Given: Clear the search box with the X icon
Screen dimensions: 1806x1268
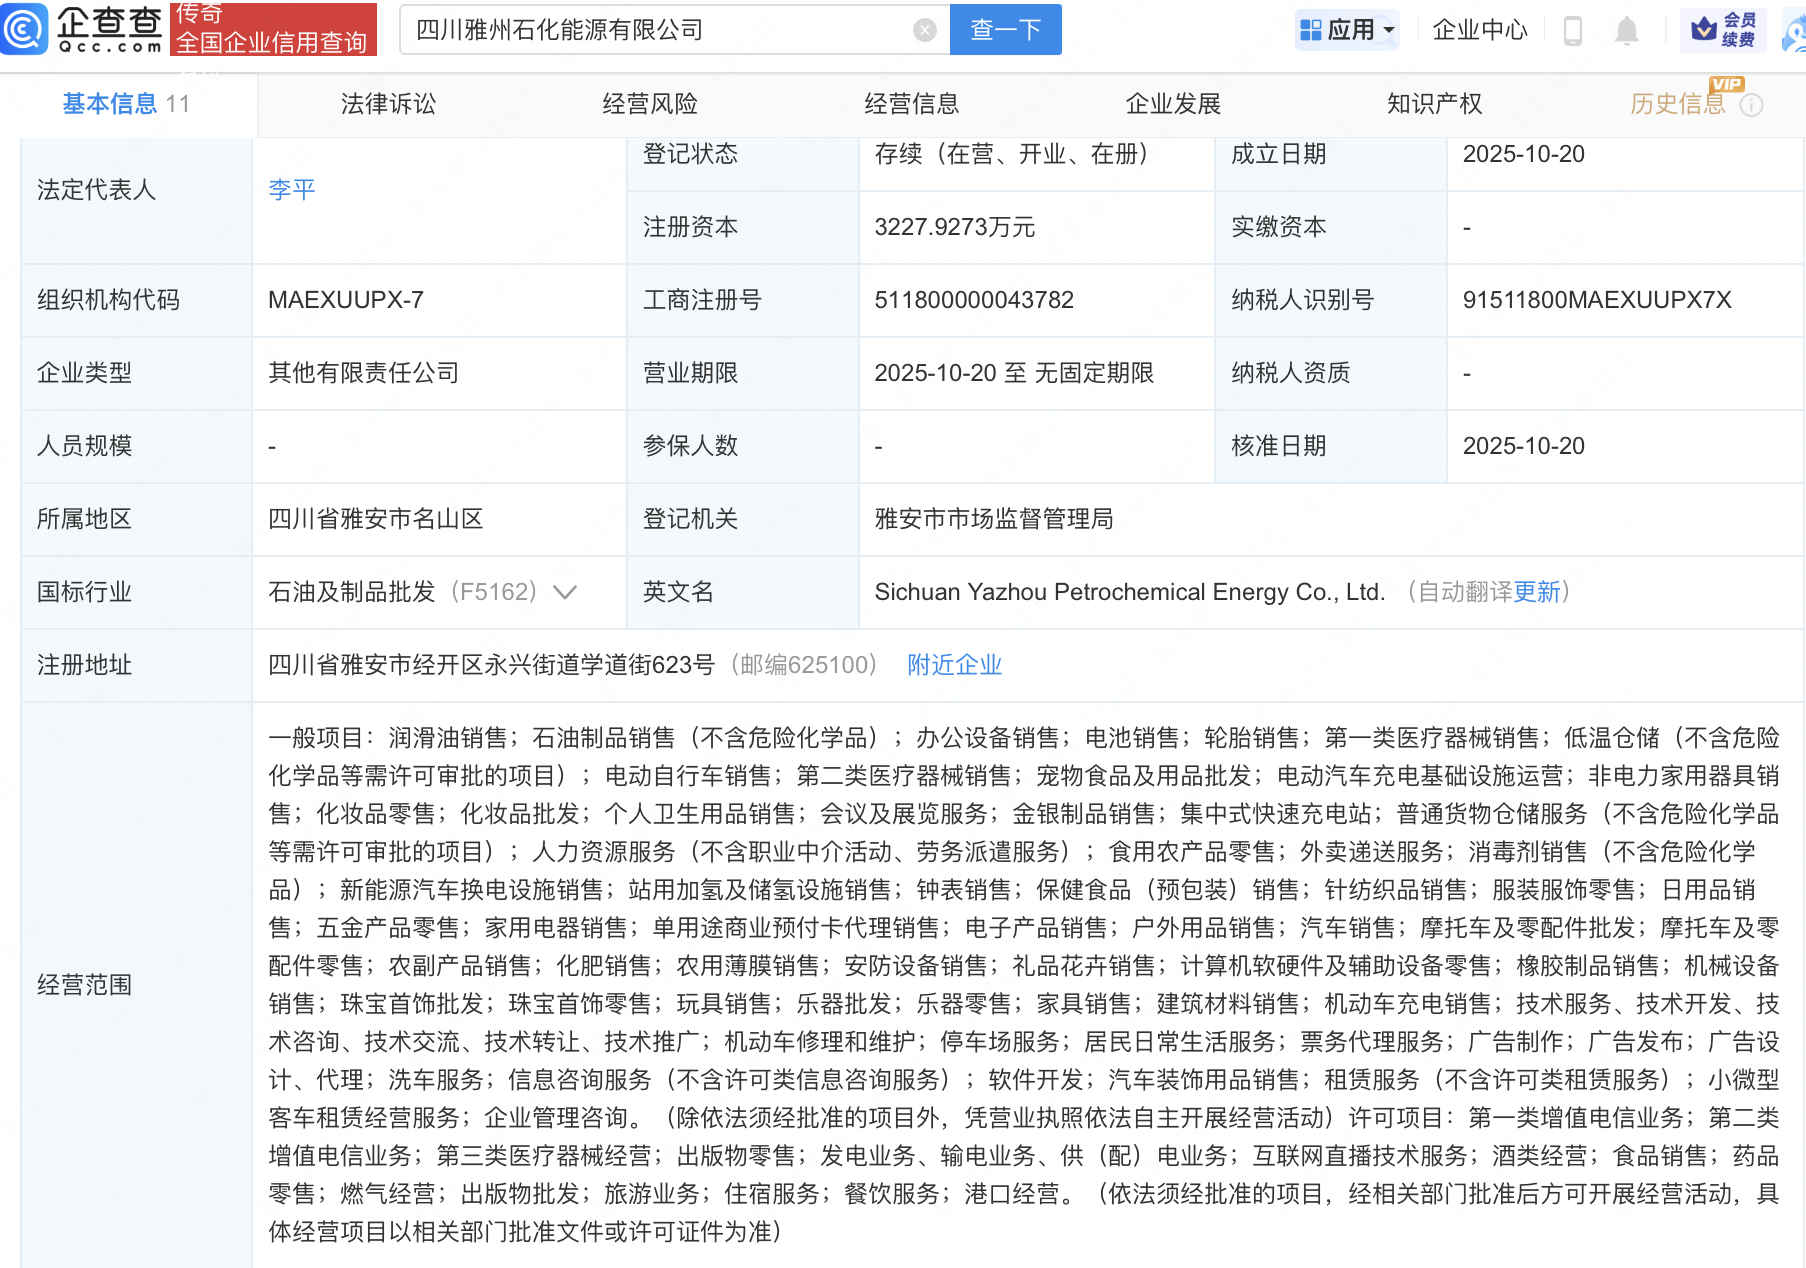Looking at the screenshot, I should [925, 30].
